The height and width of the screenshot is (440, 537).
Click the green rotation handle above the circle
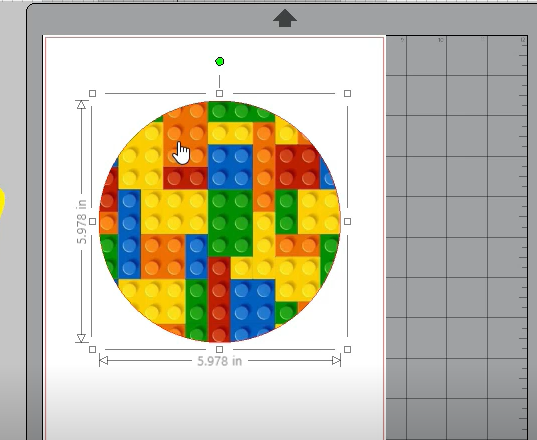pyautogui.click(x=220, y=62)
